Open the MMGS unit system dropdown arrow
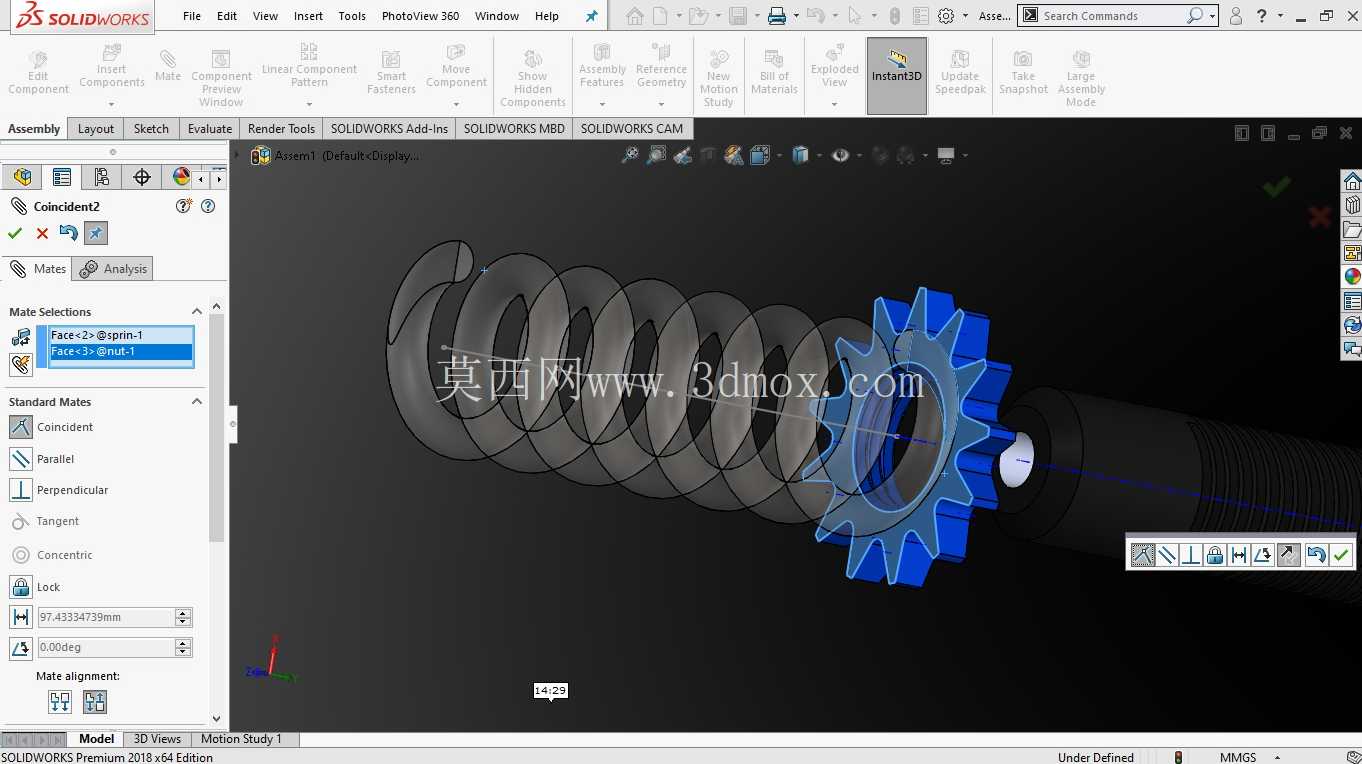The height and width of the screenshot is (764, 1362). (x=1278, y=757)
